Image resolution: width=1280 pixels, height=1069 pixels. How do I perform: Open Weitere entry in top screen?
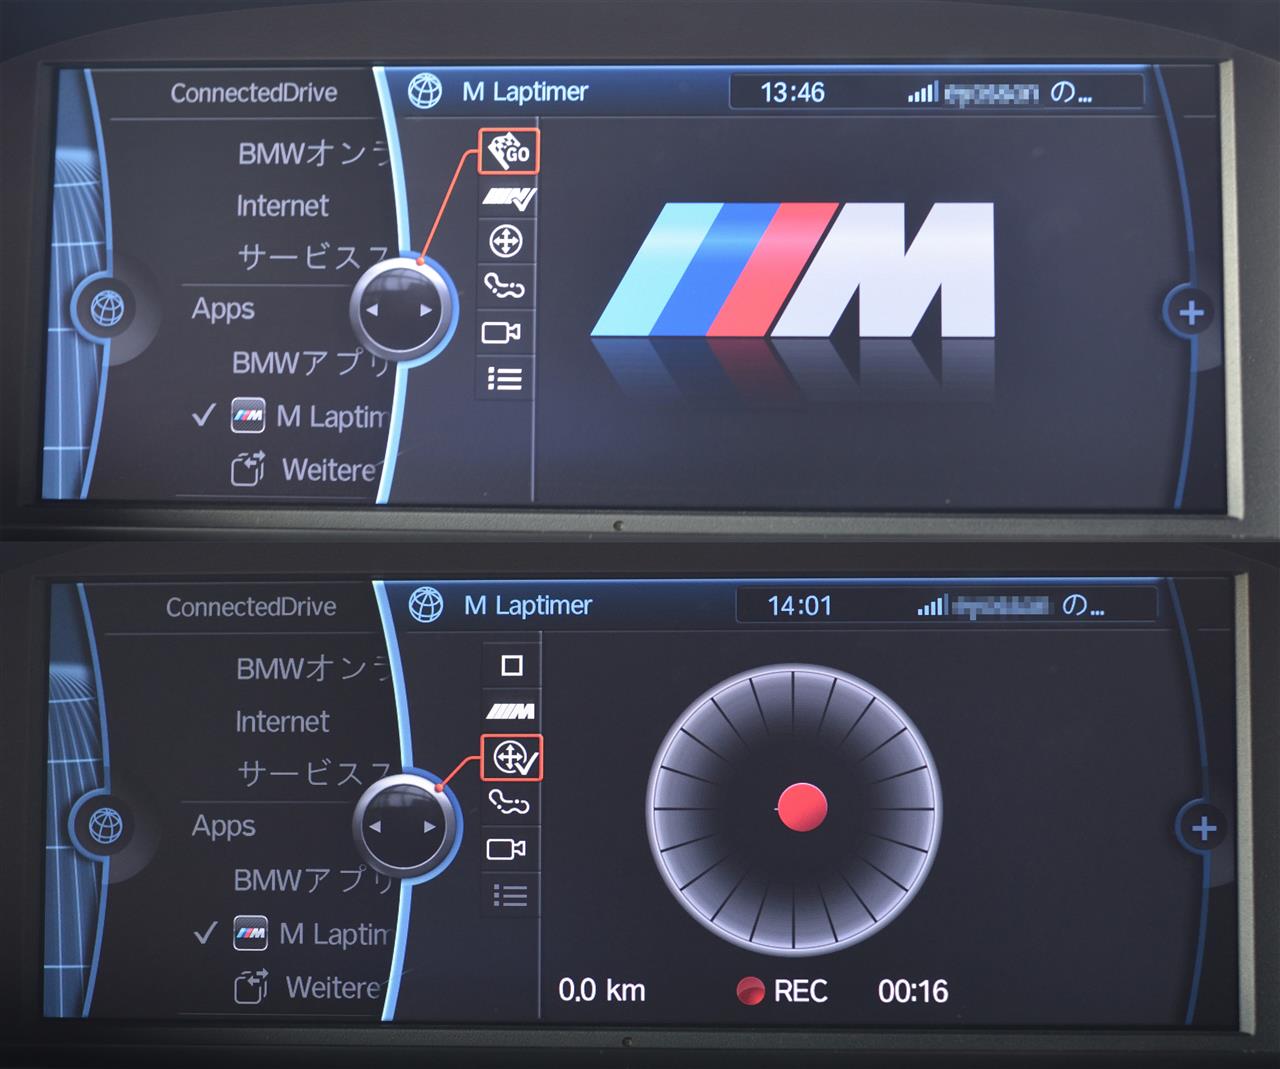tap(305, 469)
